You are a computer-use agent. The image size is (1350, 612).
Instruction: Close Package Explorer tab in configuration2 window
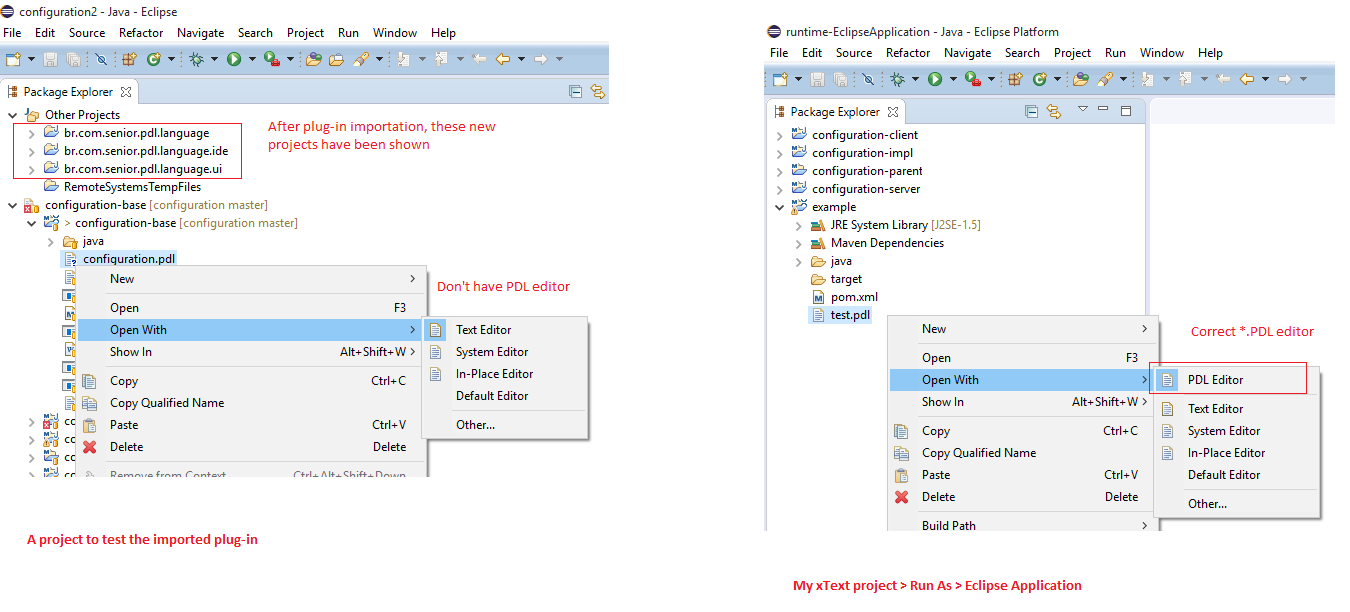(x=126, y=91)
